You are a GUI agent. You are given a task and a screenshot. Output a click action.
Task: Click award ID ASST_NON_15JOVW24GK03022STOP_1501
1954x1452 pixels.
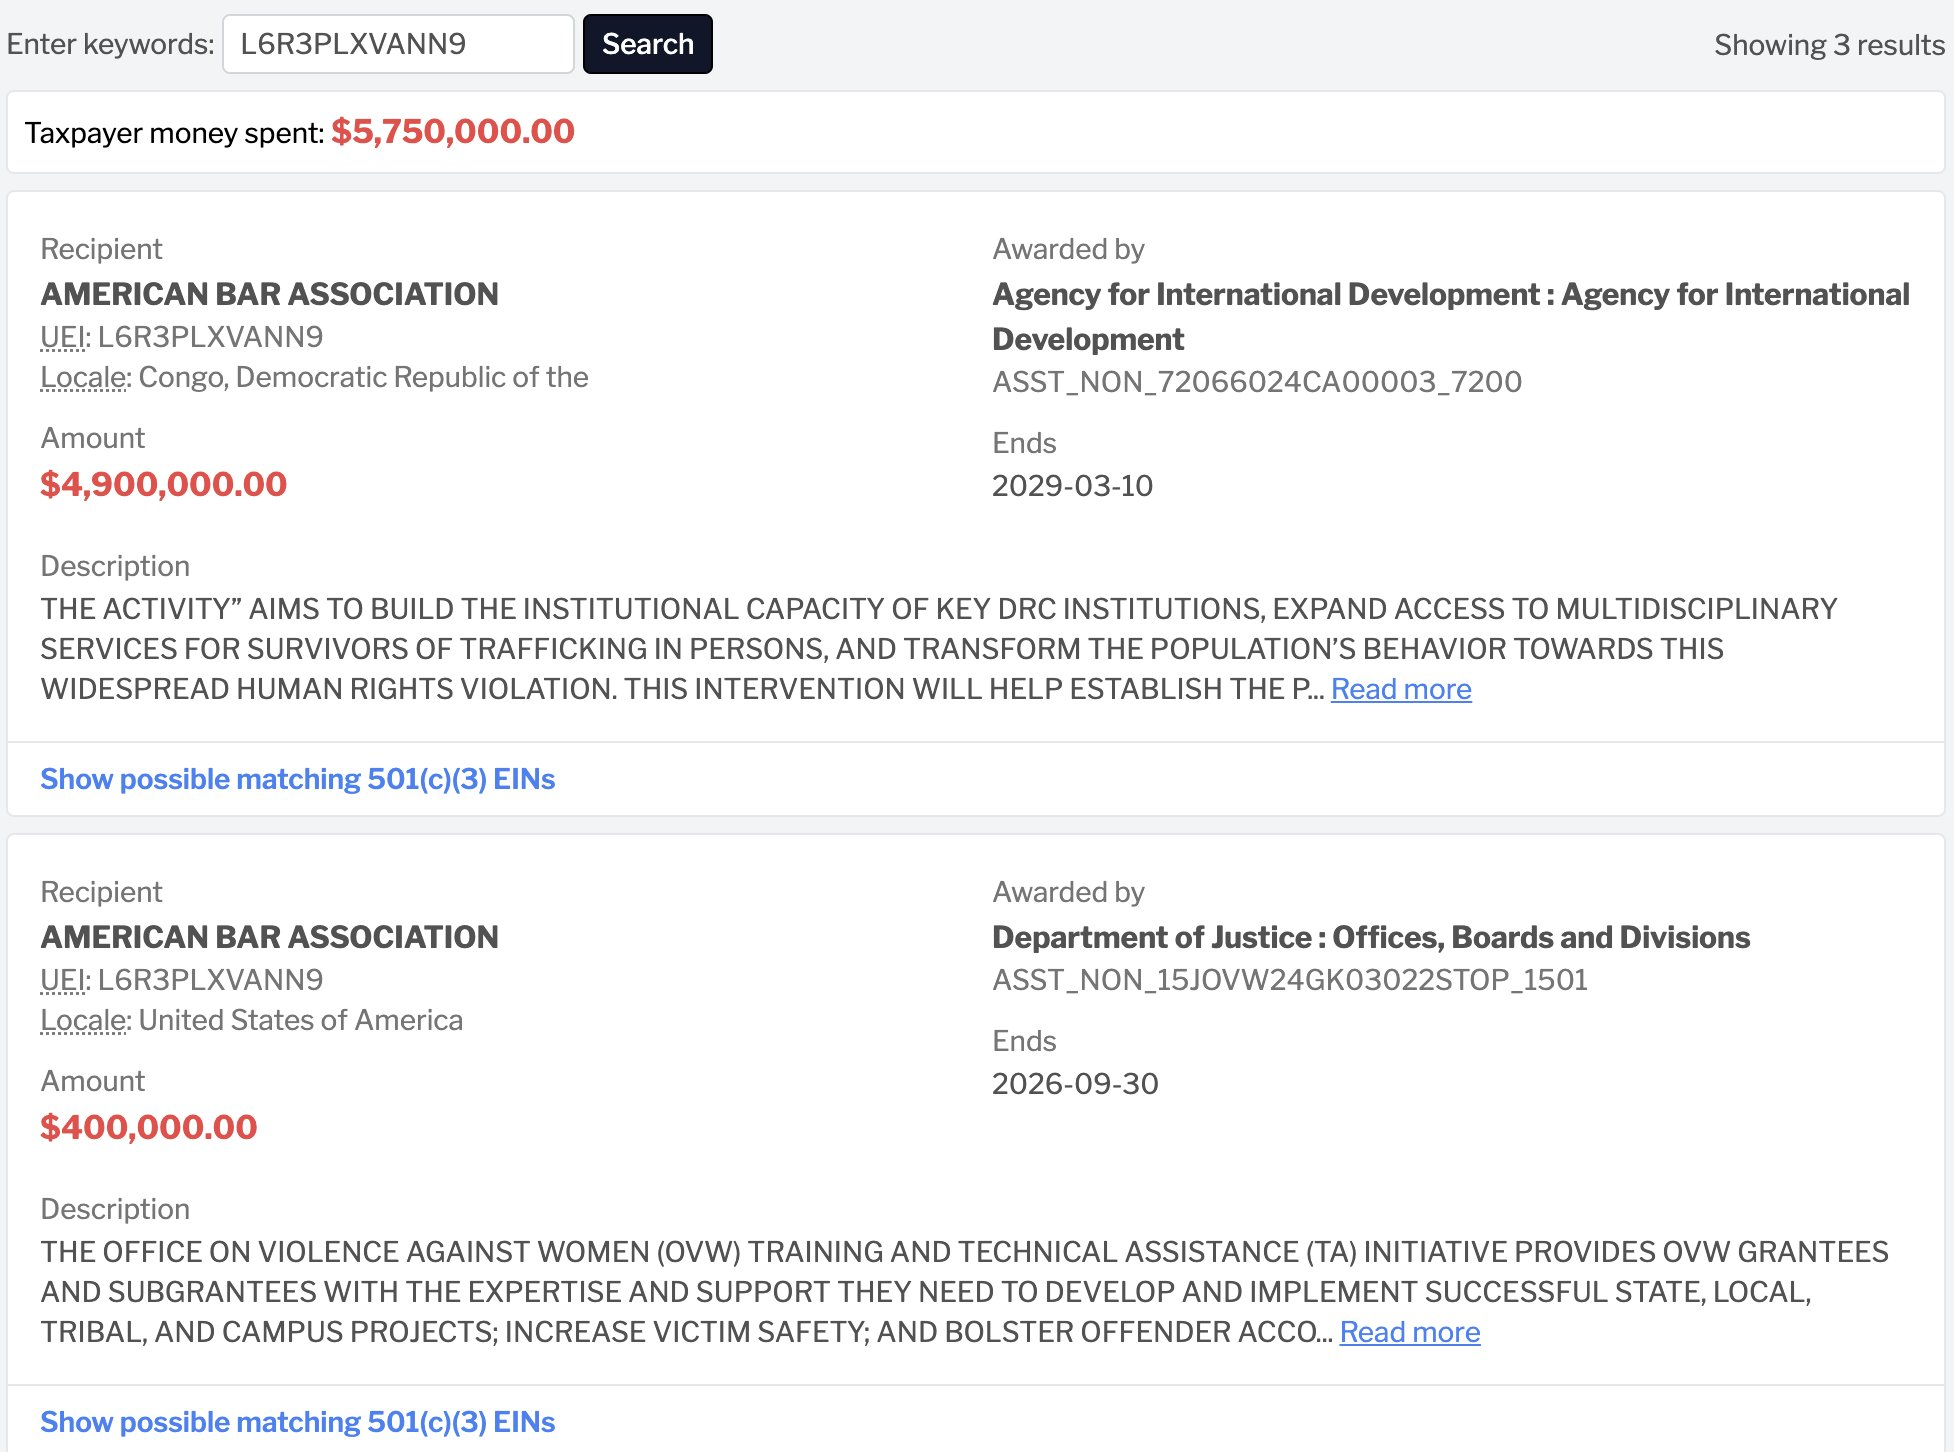1290,979
